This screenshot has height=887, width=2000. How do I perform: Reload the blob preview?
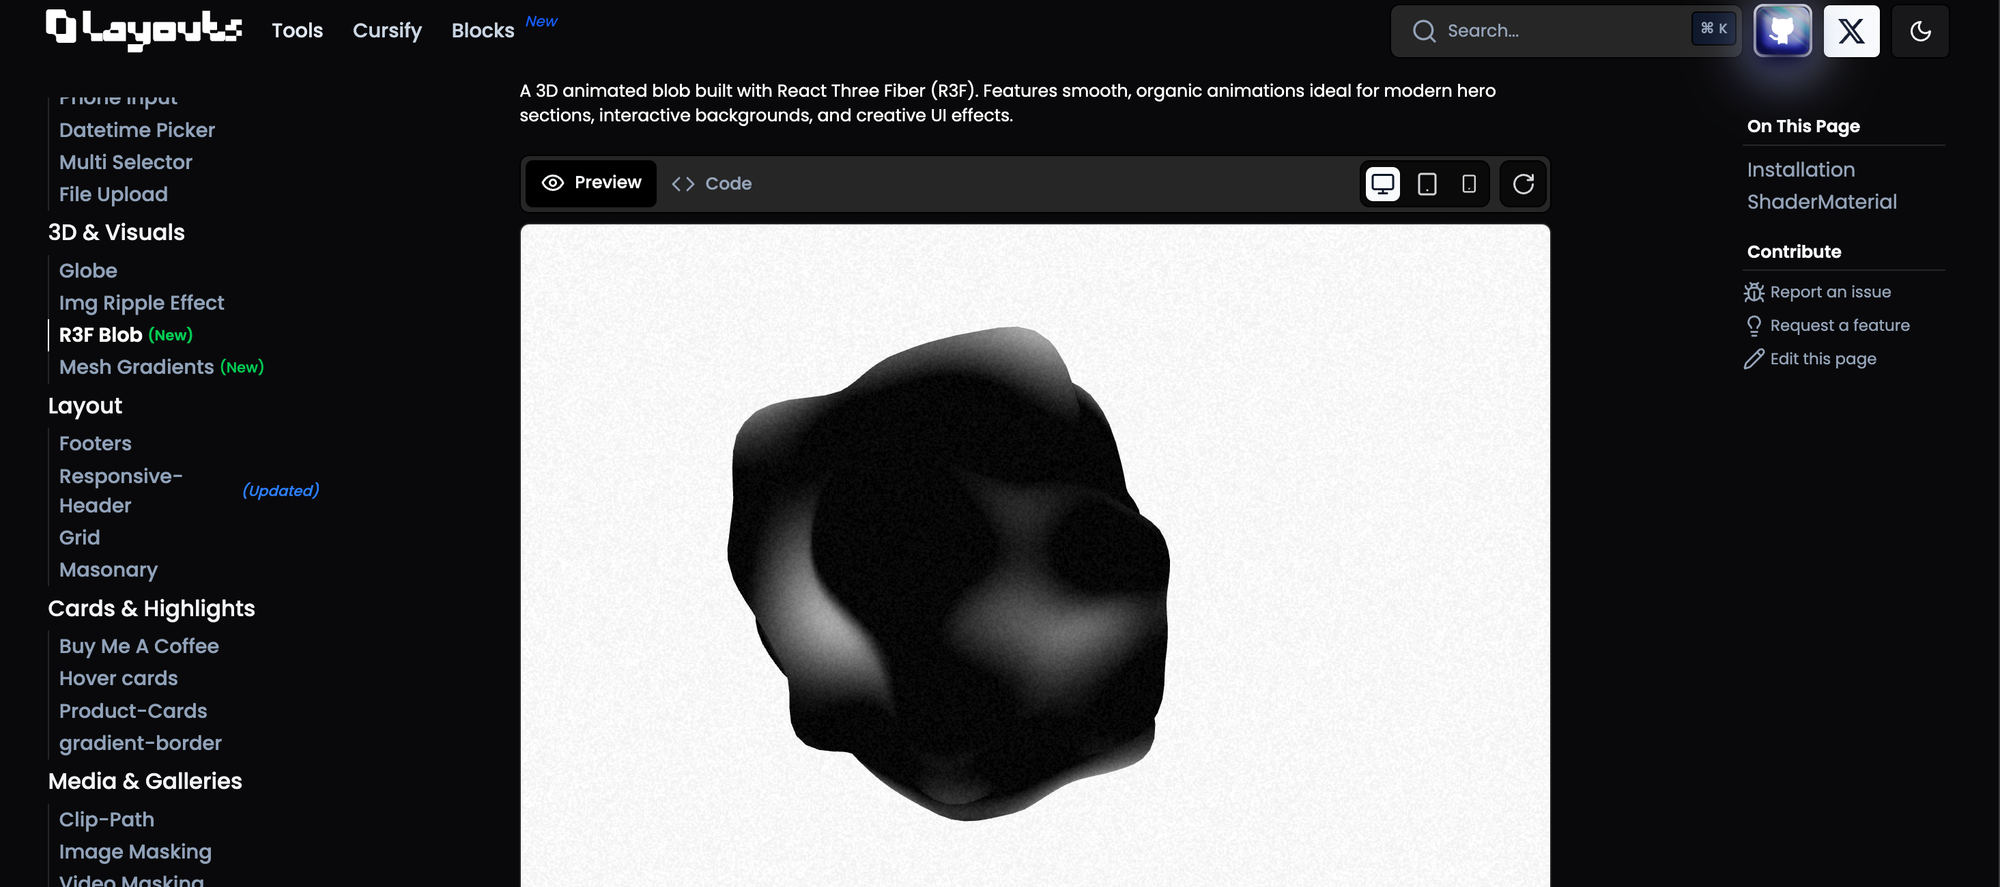coord(1523,184)
